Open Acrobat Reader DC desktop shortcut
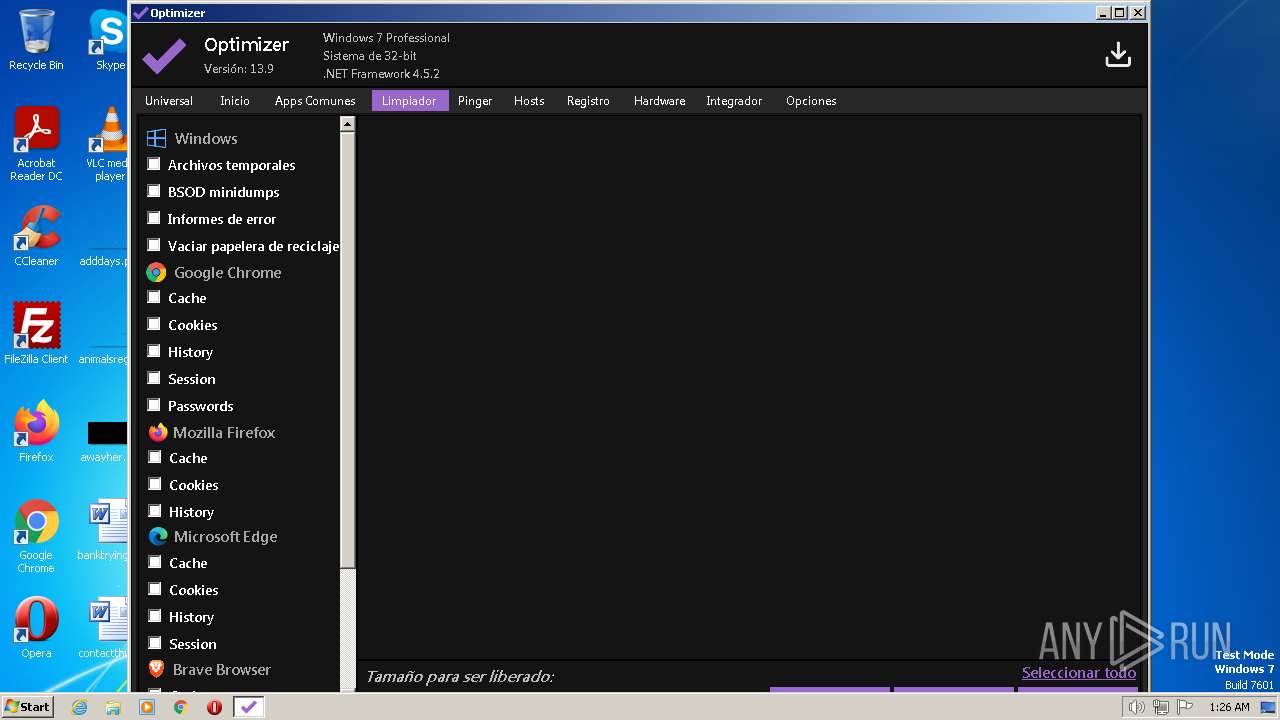Viewport: 1280px width, 720px height. pos(36,144)
